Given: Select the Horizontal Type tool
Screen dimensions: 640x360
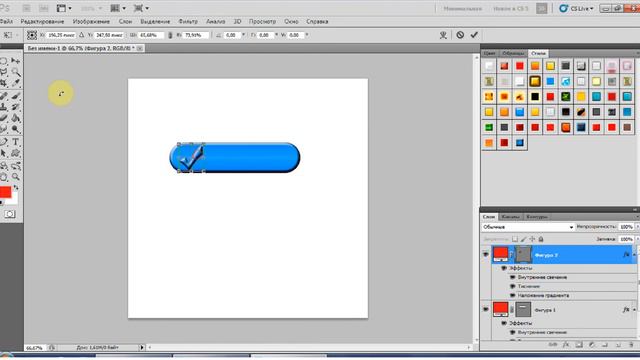Looking at the screenshot, I should click(16, 142).
